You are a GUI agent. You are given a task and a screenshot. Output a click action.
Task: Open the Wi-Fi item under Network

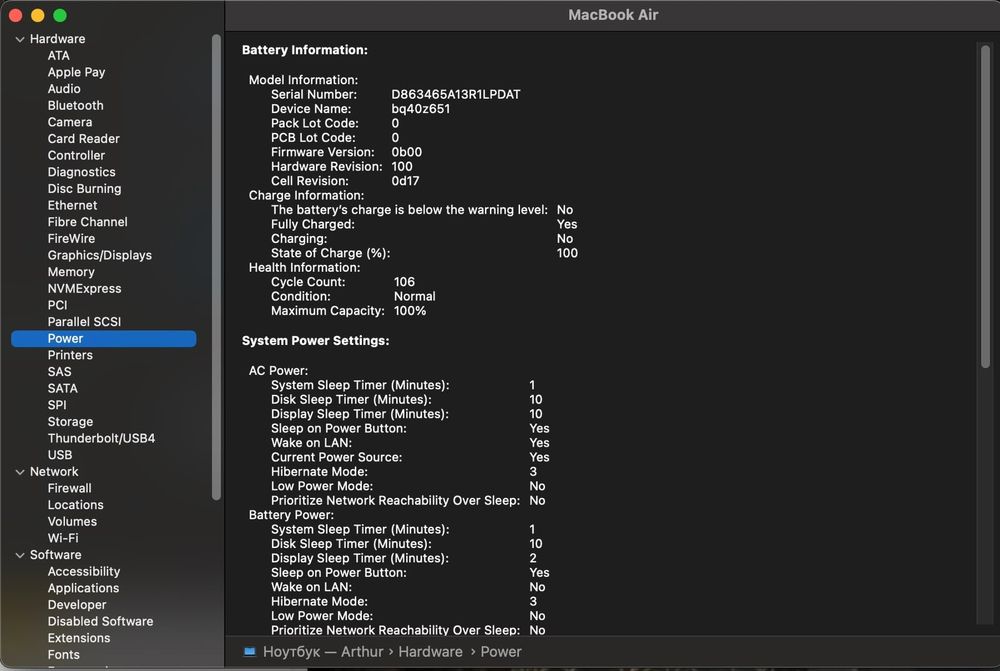coord(62,538)
